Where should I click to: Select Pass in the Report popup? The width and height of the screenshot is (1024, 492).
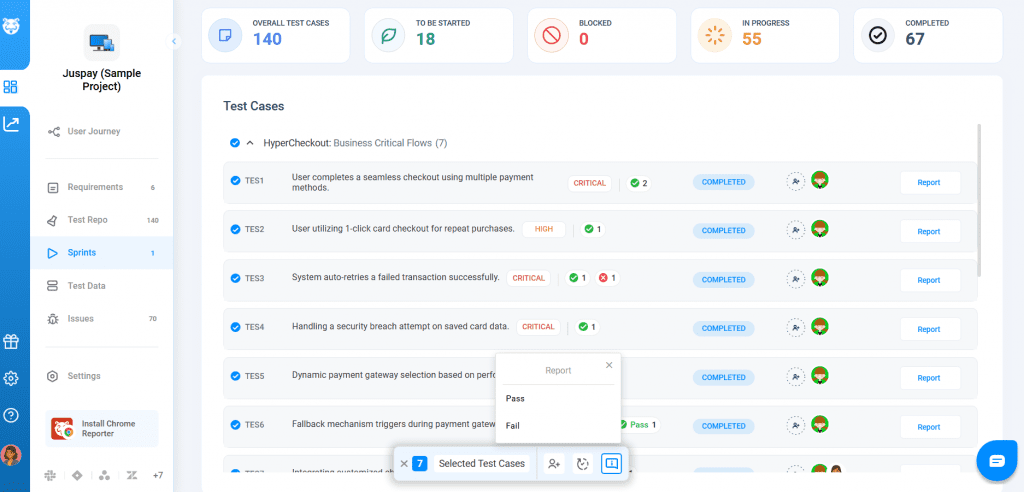click(x=515, y=399)
